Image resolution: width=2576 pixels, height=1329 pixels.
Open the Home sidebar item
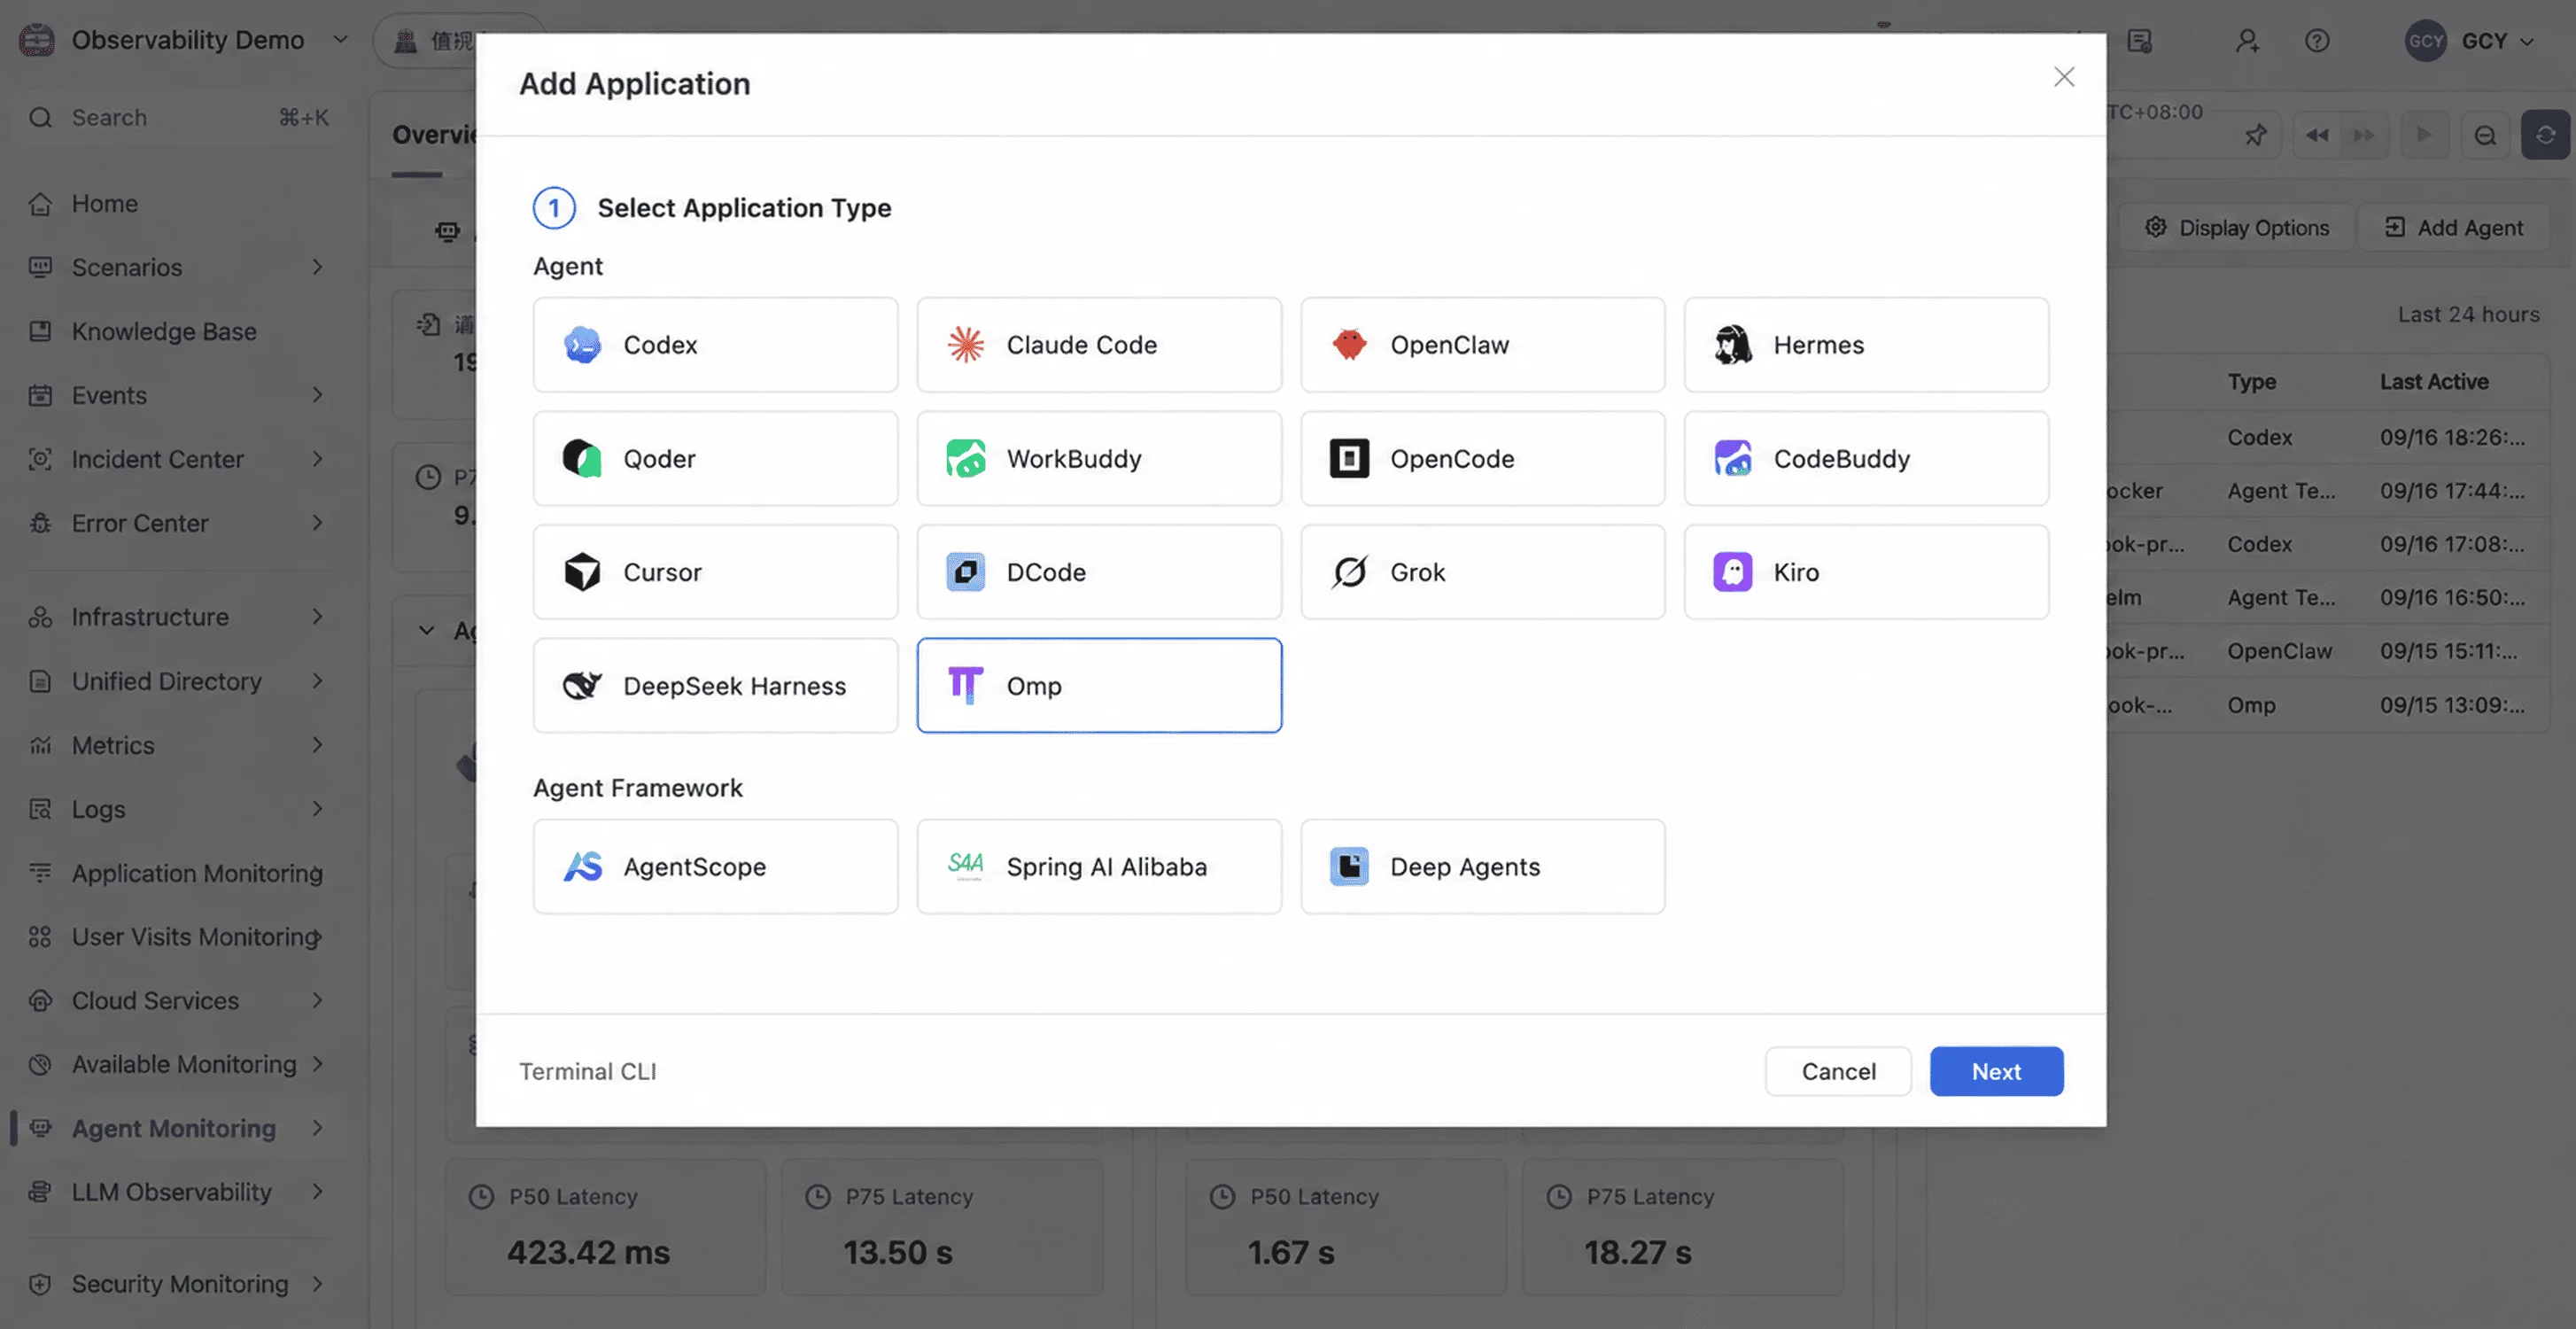(178, 203)
